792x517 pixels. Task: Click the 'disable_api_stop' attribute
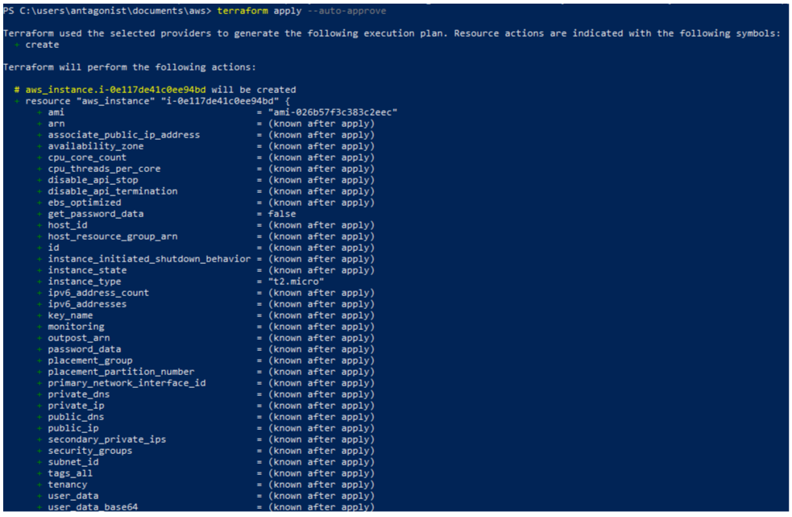pyautogui.click(x=93, y=180)
